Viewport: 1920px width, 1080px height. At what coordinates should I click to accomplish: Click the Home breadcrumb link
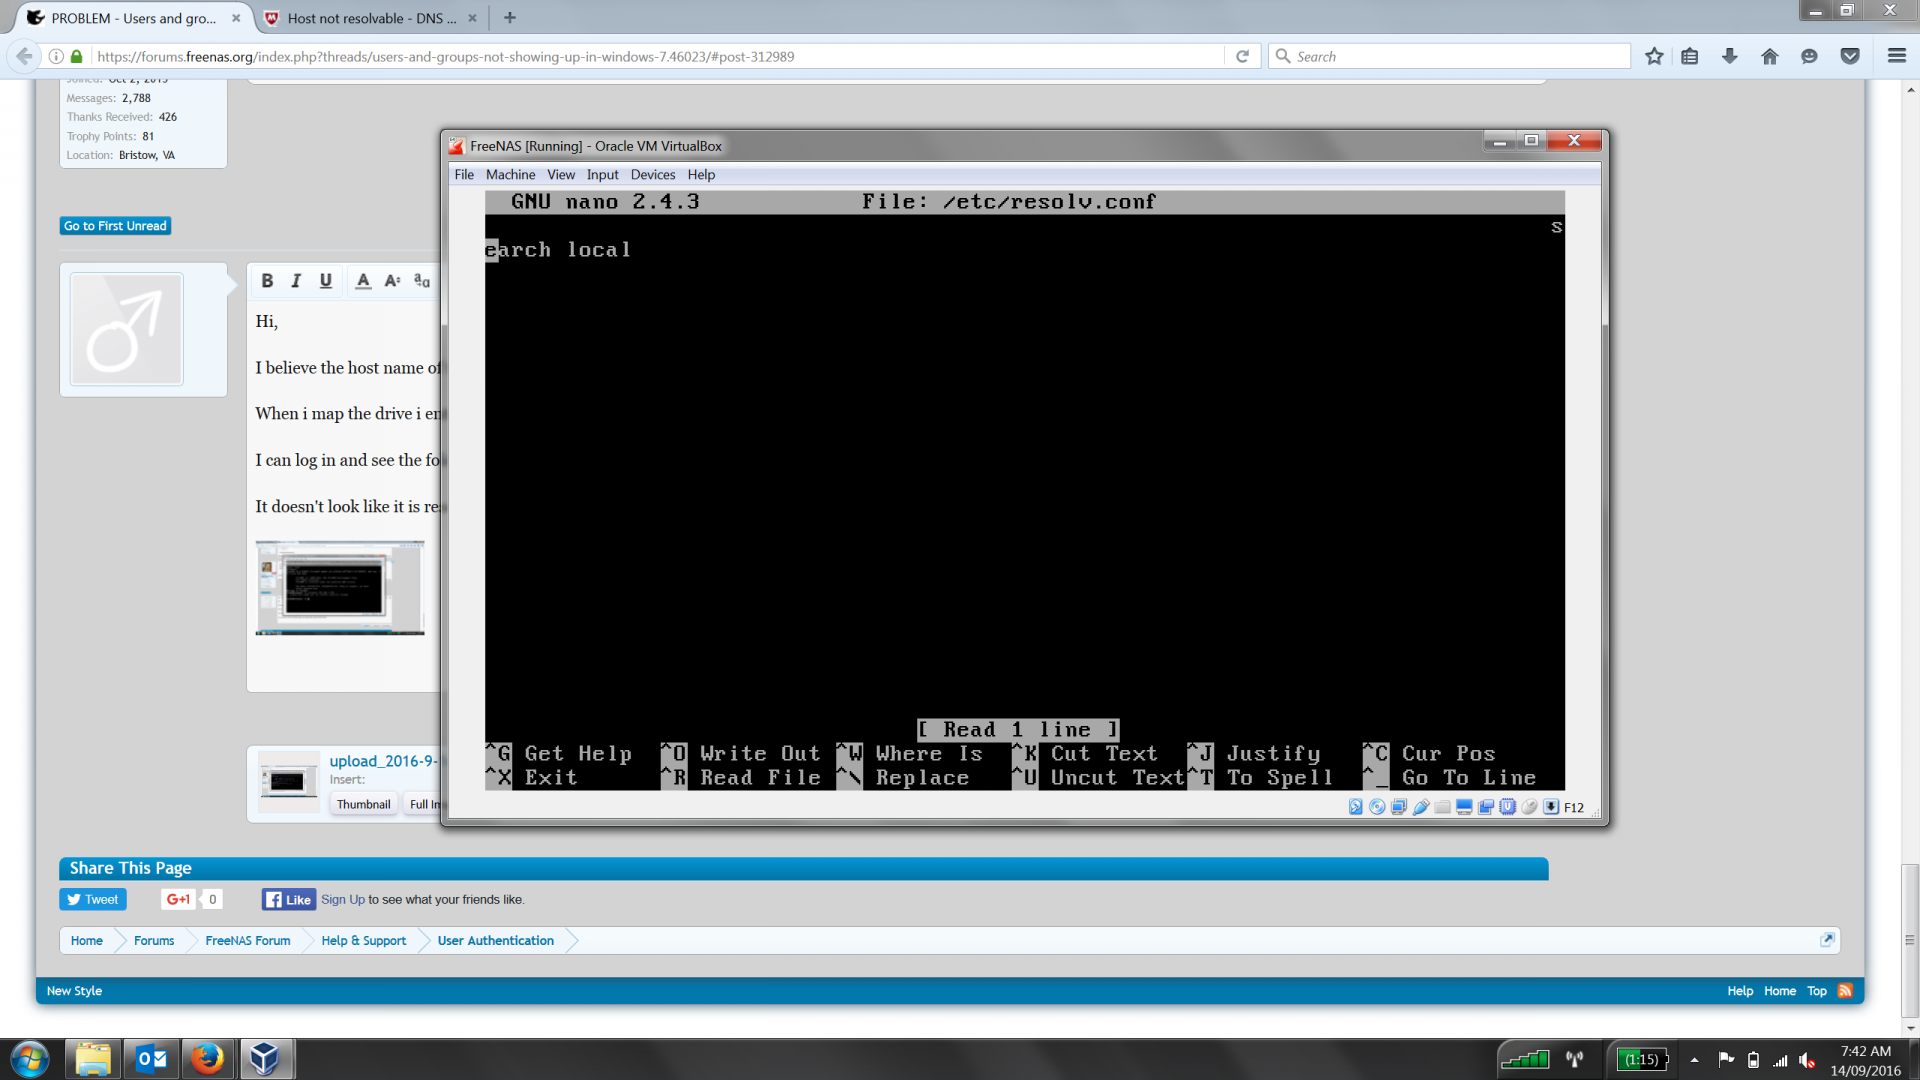pyautogui.click(x=87, y=941)
